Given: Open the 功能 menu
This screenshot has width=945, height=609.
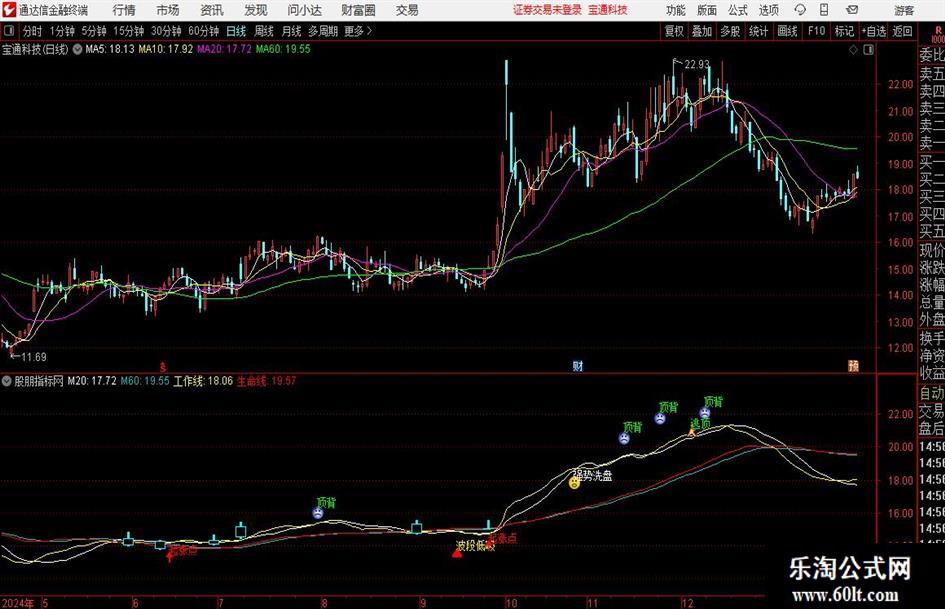Looking at the screenshot, I should (x=676, y=10).
